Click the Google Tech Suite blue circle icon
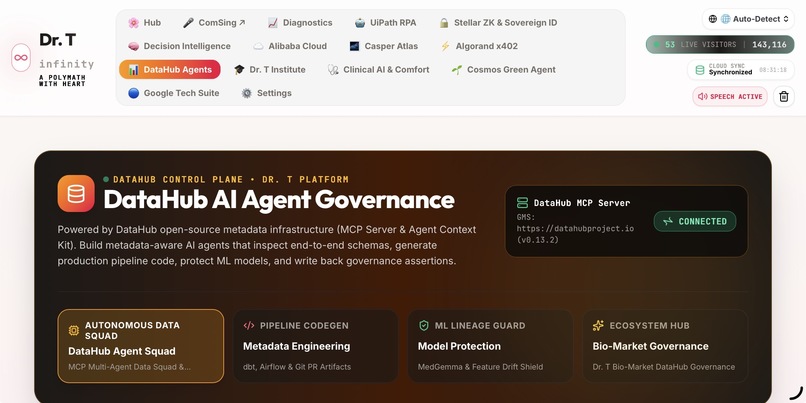Screen dimensions: 806x403 [x=134, y=93]
